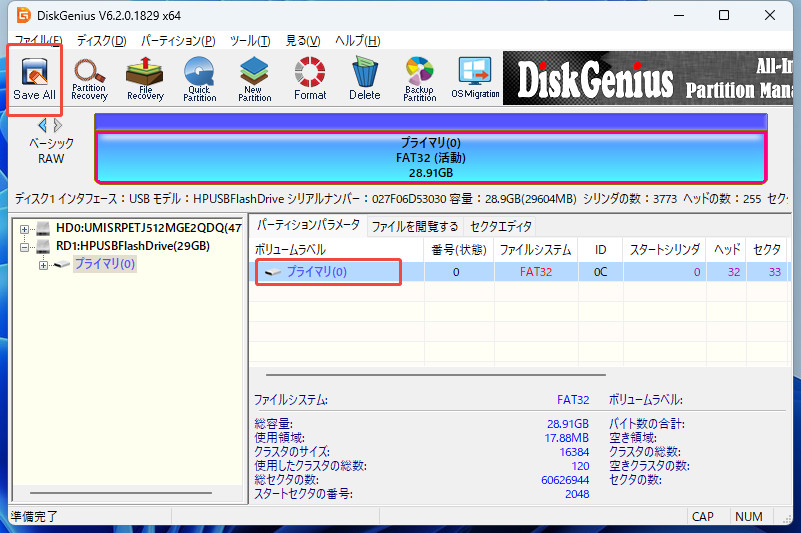The width and height of the screenshot is (801, 533).
Task: Open the Backup Partition tool
Action: click(419, 79)
